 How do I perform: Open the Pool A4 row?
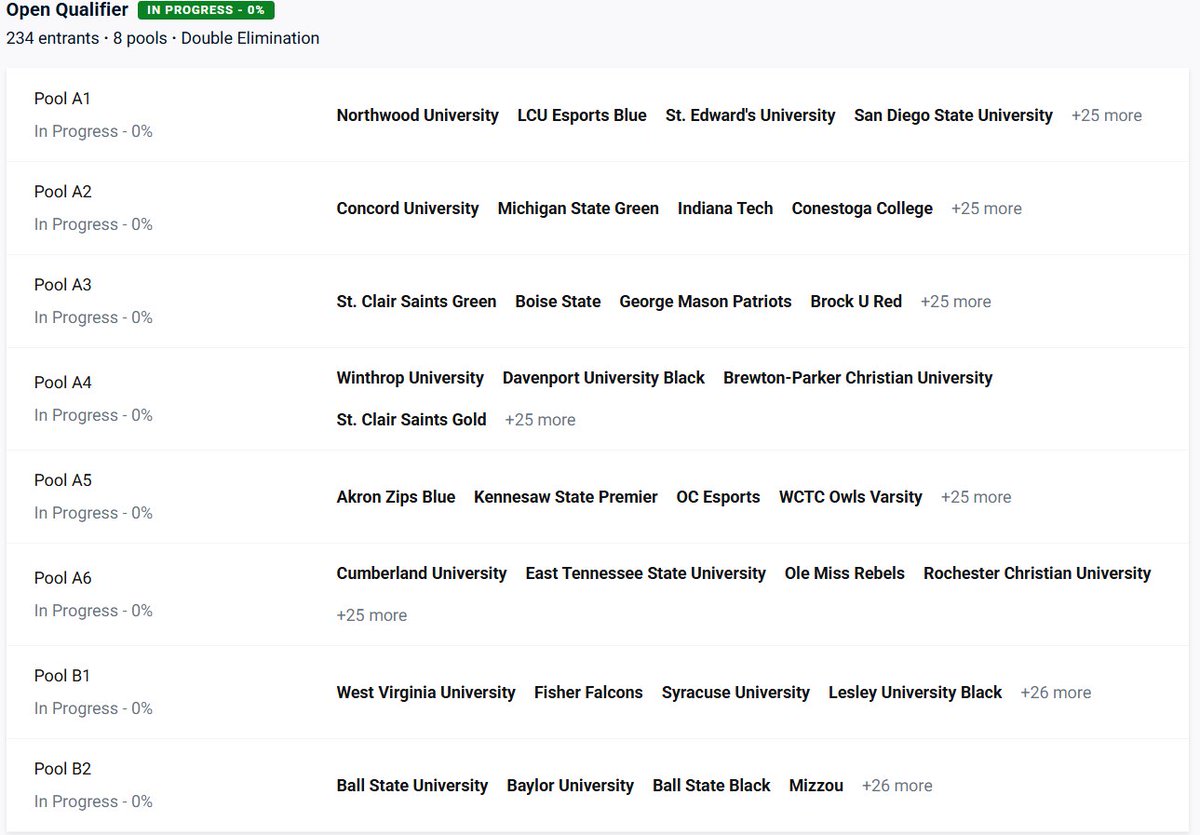click(597, 399)
